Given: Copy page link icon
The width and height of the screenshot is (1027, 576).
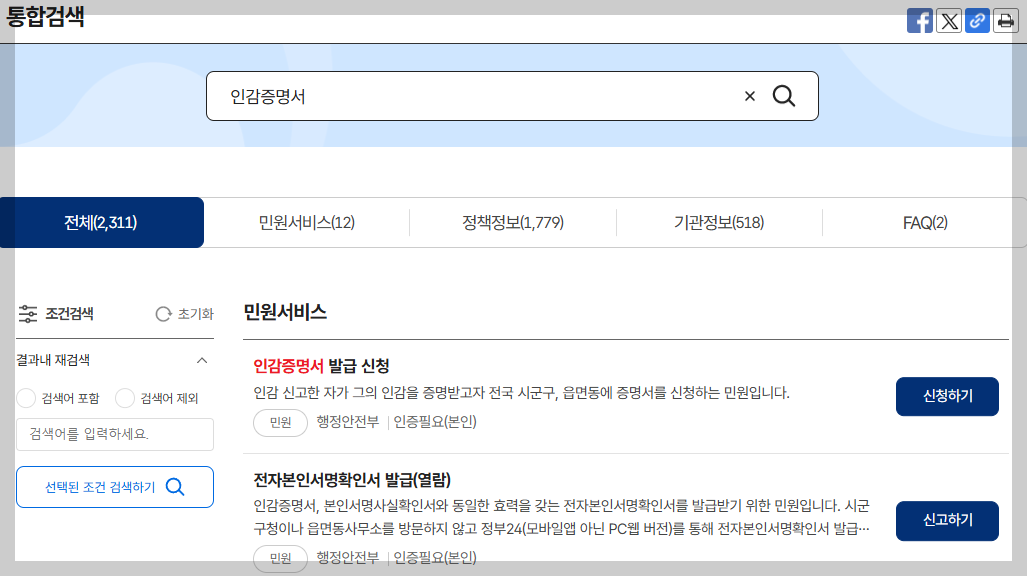Looking at the screenshot, I should pyautogui.click(x=977, y=21).
